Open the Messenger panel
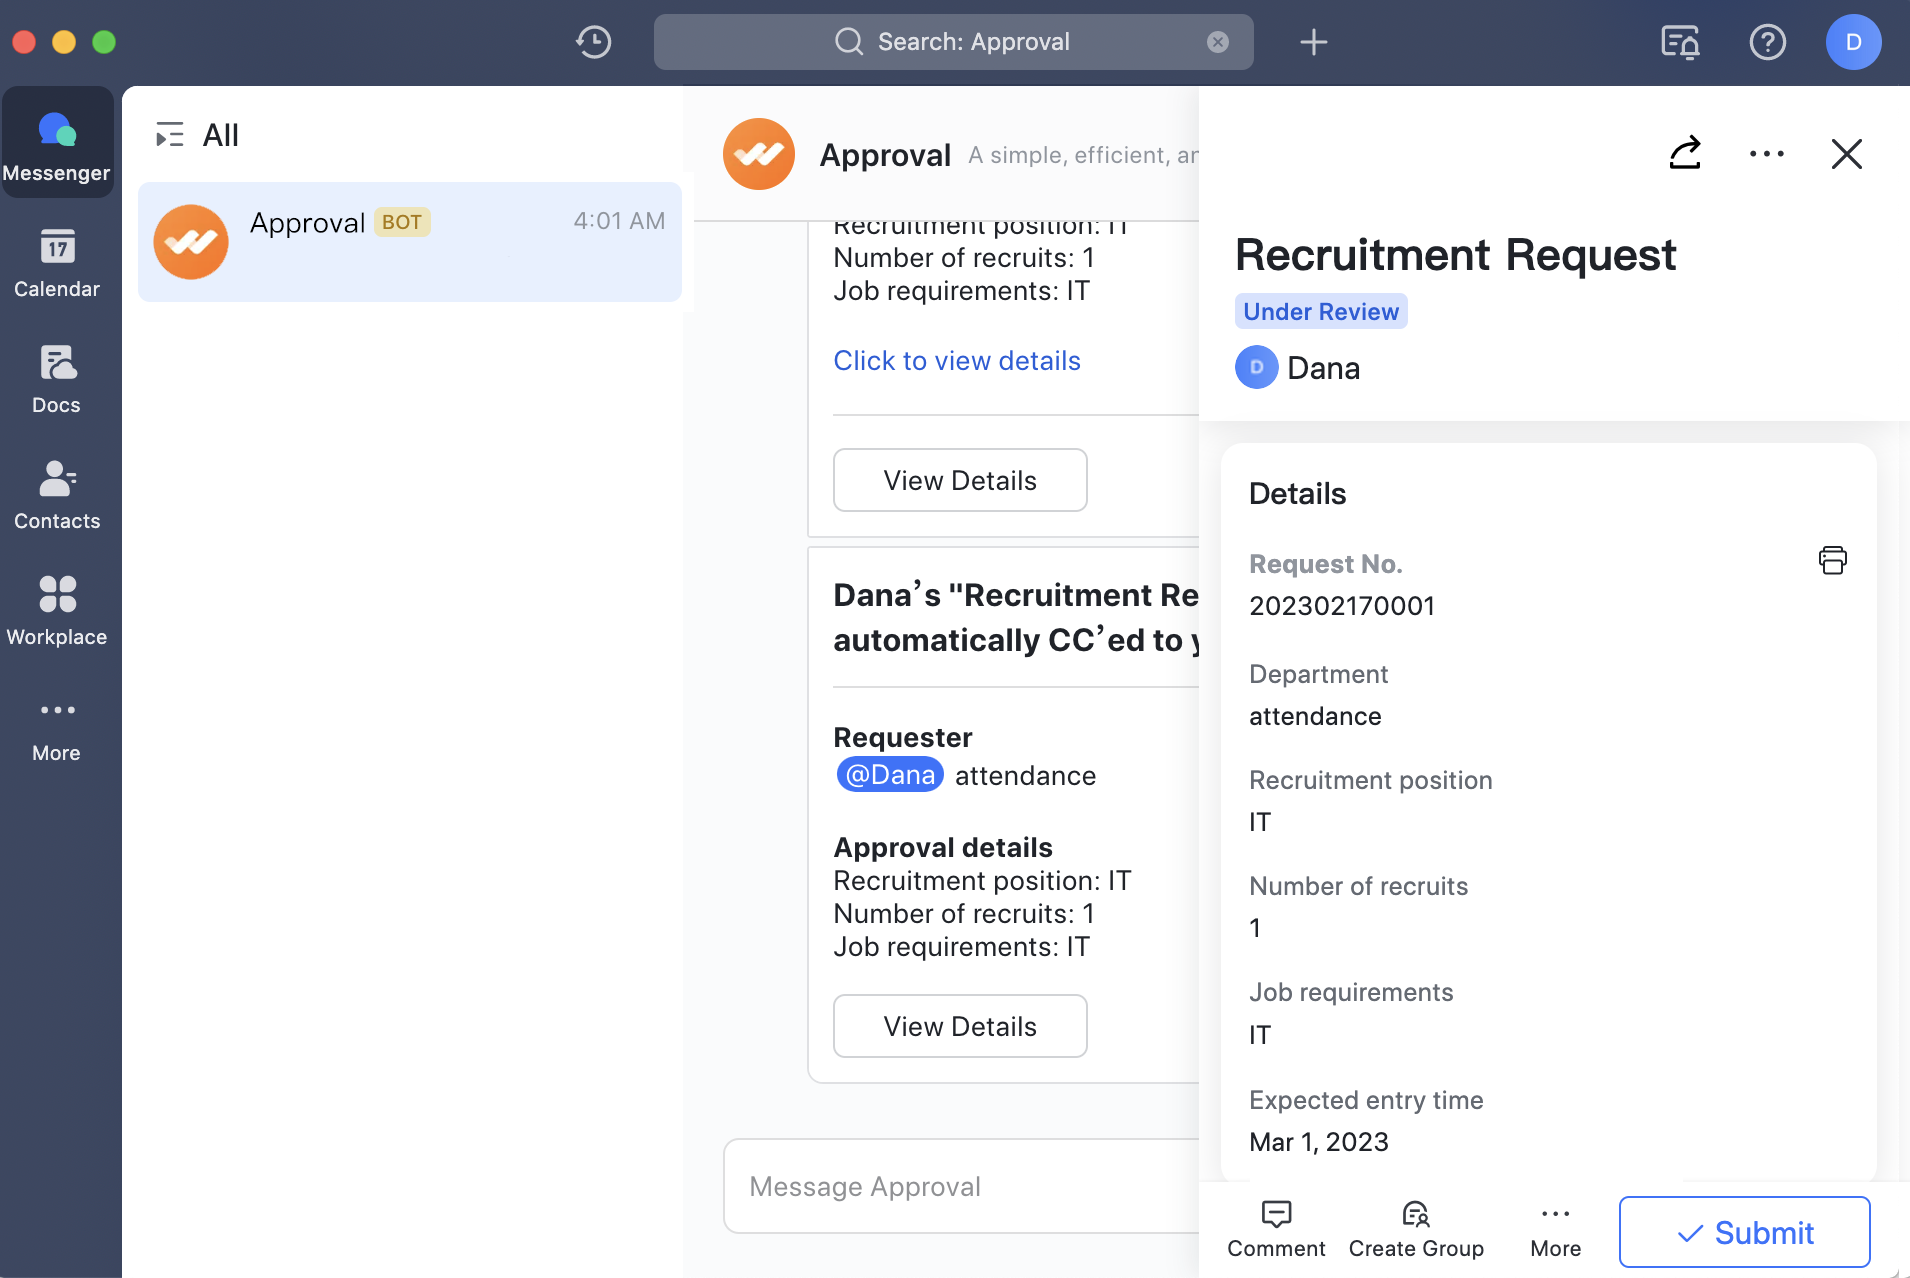Viewport: 1910px width, 1278px height. (57, 142)
